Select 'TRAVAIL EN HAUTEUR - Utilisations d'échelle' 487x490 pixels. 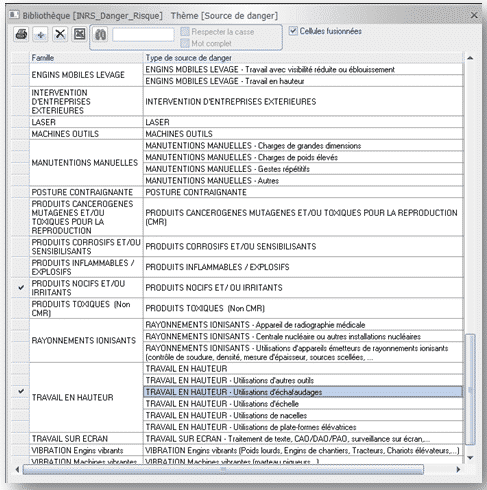click(x=303, y=404)
